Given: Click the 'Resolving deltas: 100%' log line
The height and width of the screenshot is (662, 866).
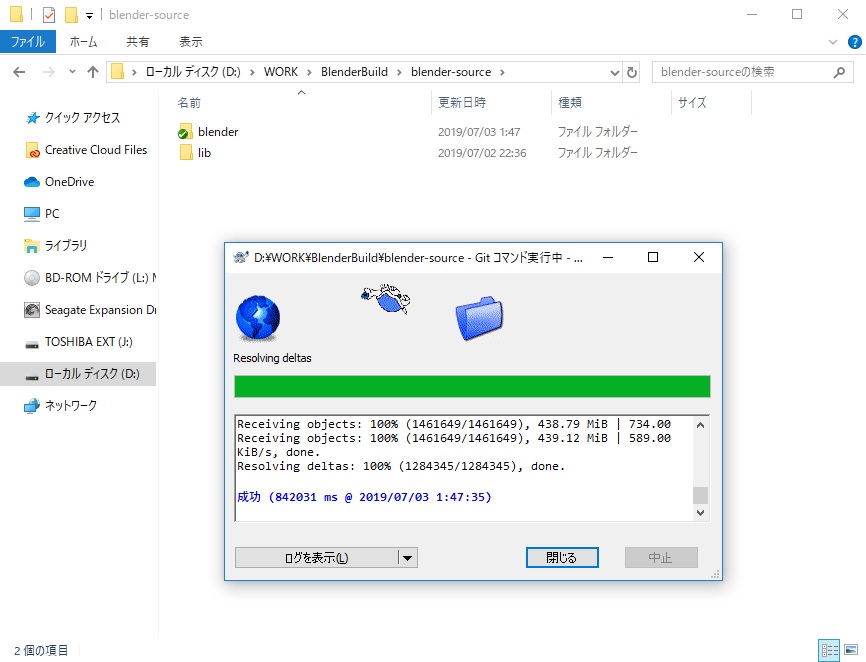Looking at the screenshot, I should (x=401, y=467).
